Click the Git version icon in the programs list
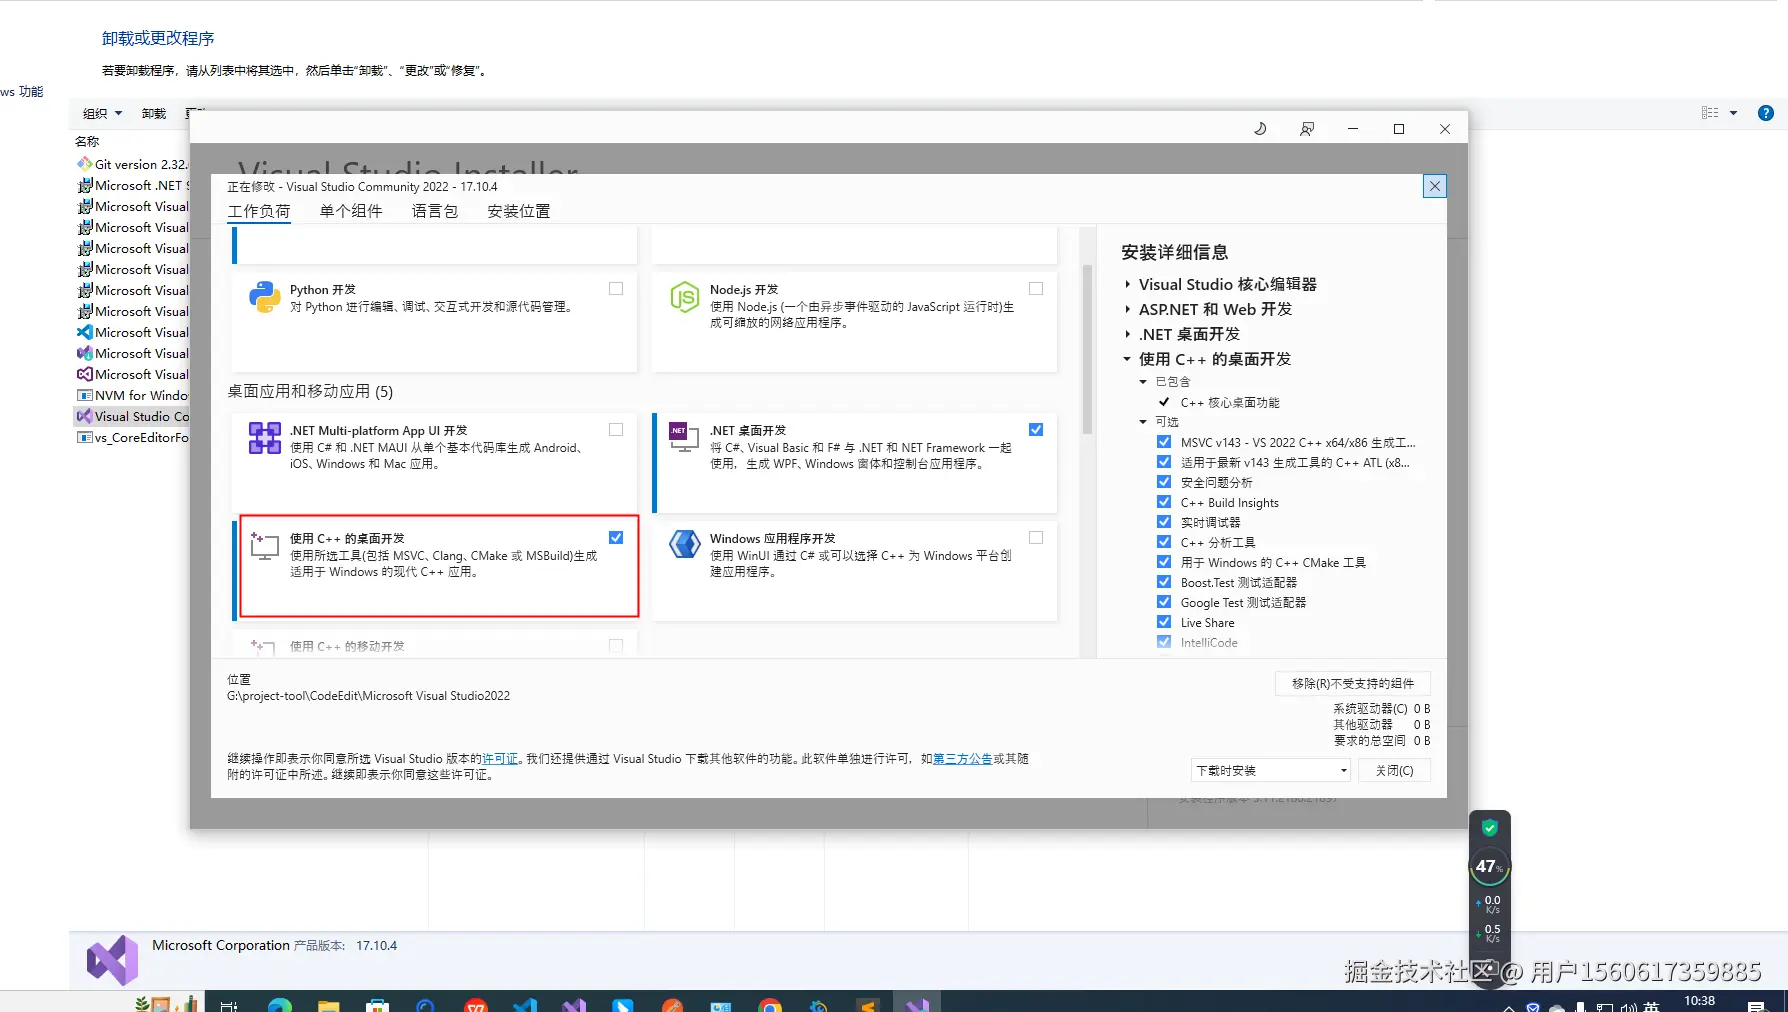Image resolution: width=1788 pixels, height=1012 pixels. click(x=85, y=164)
